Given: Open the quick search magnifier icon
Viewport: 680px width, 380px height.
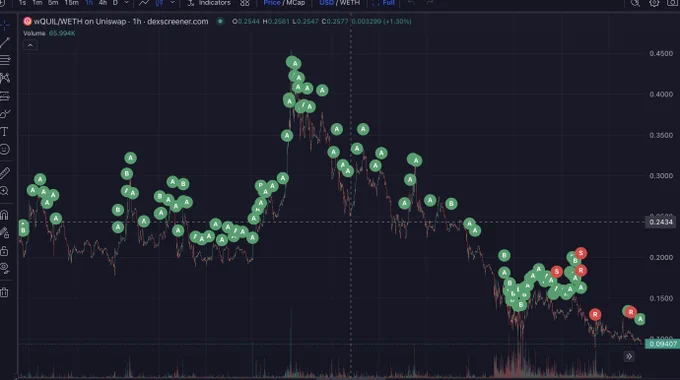Looking at the screenshot, I should [635, 3].
